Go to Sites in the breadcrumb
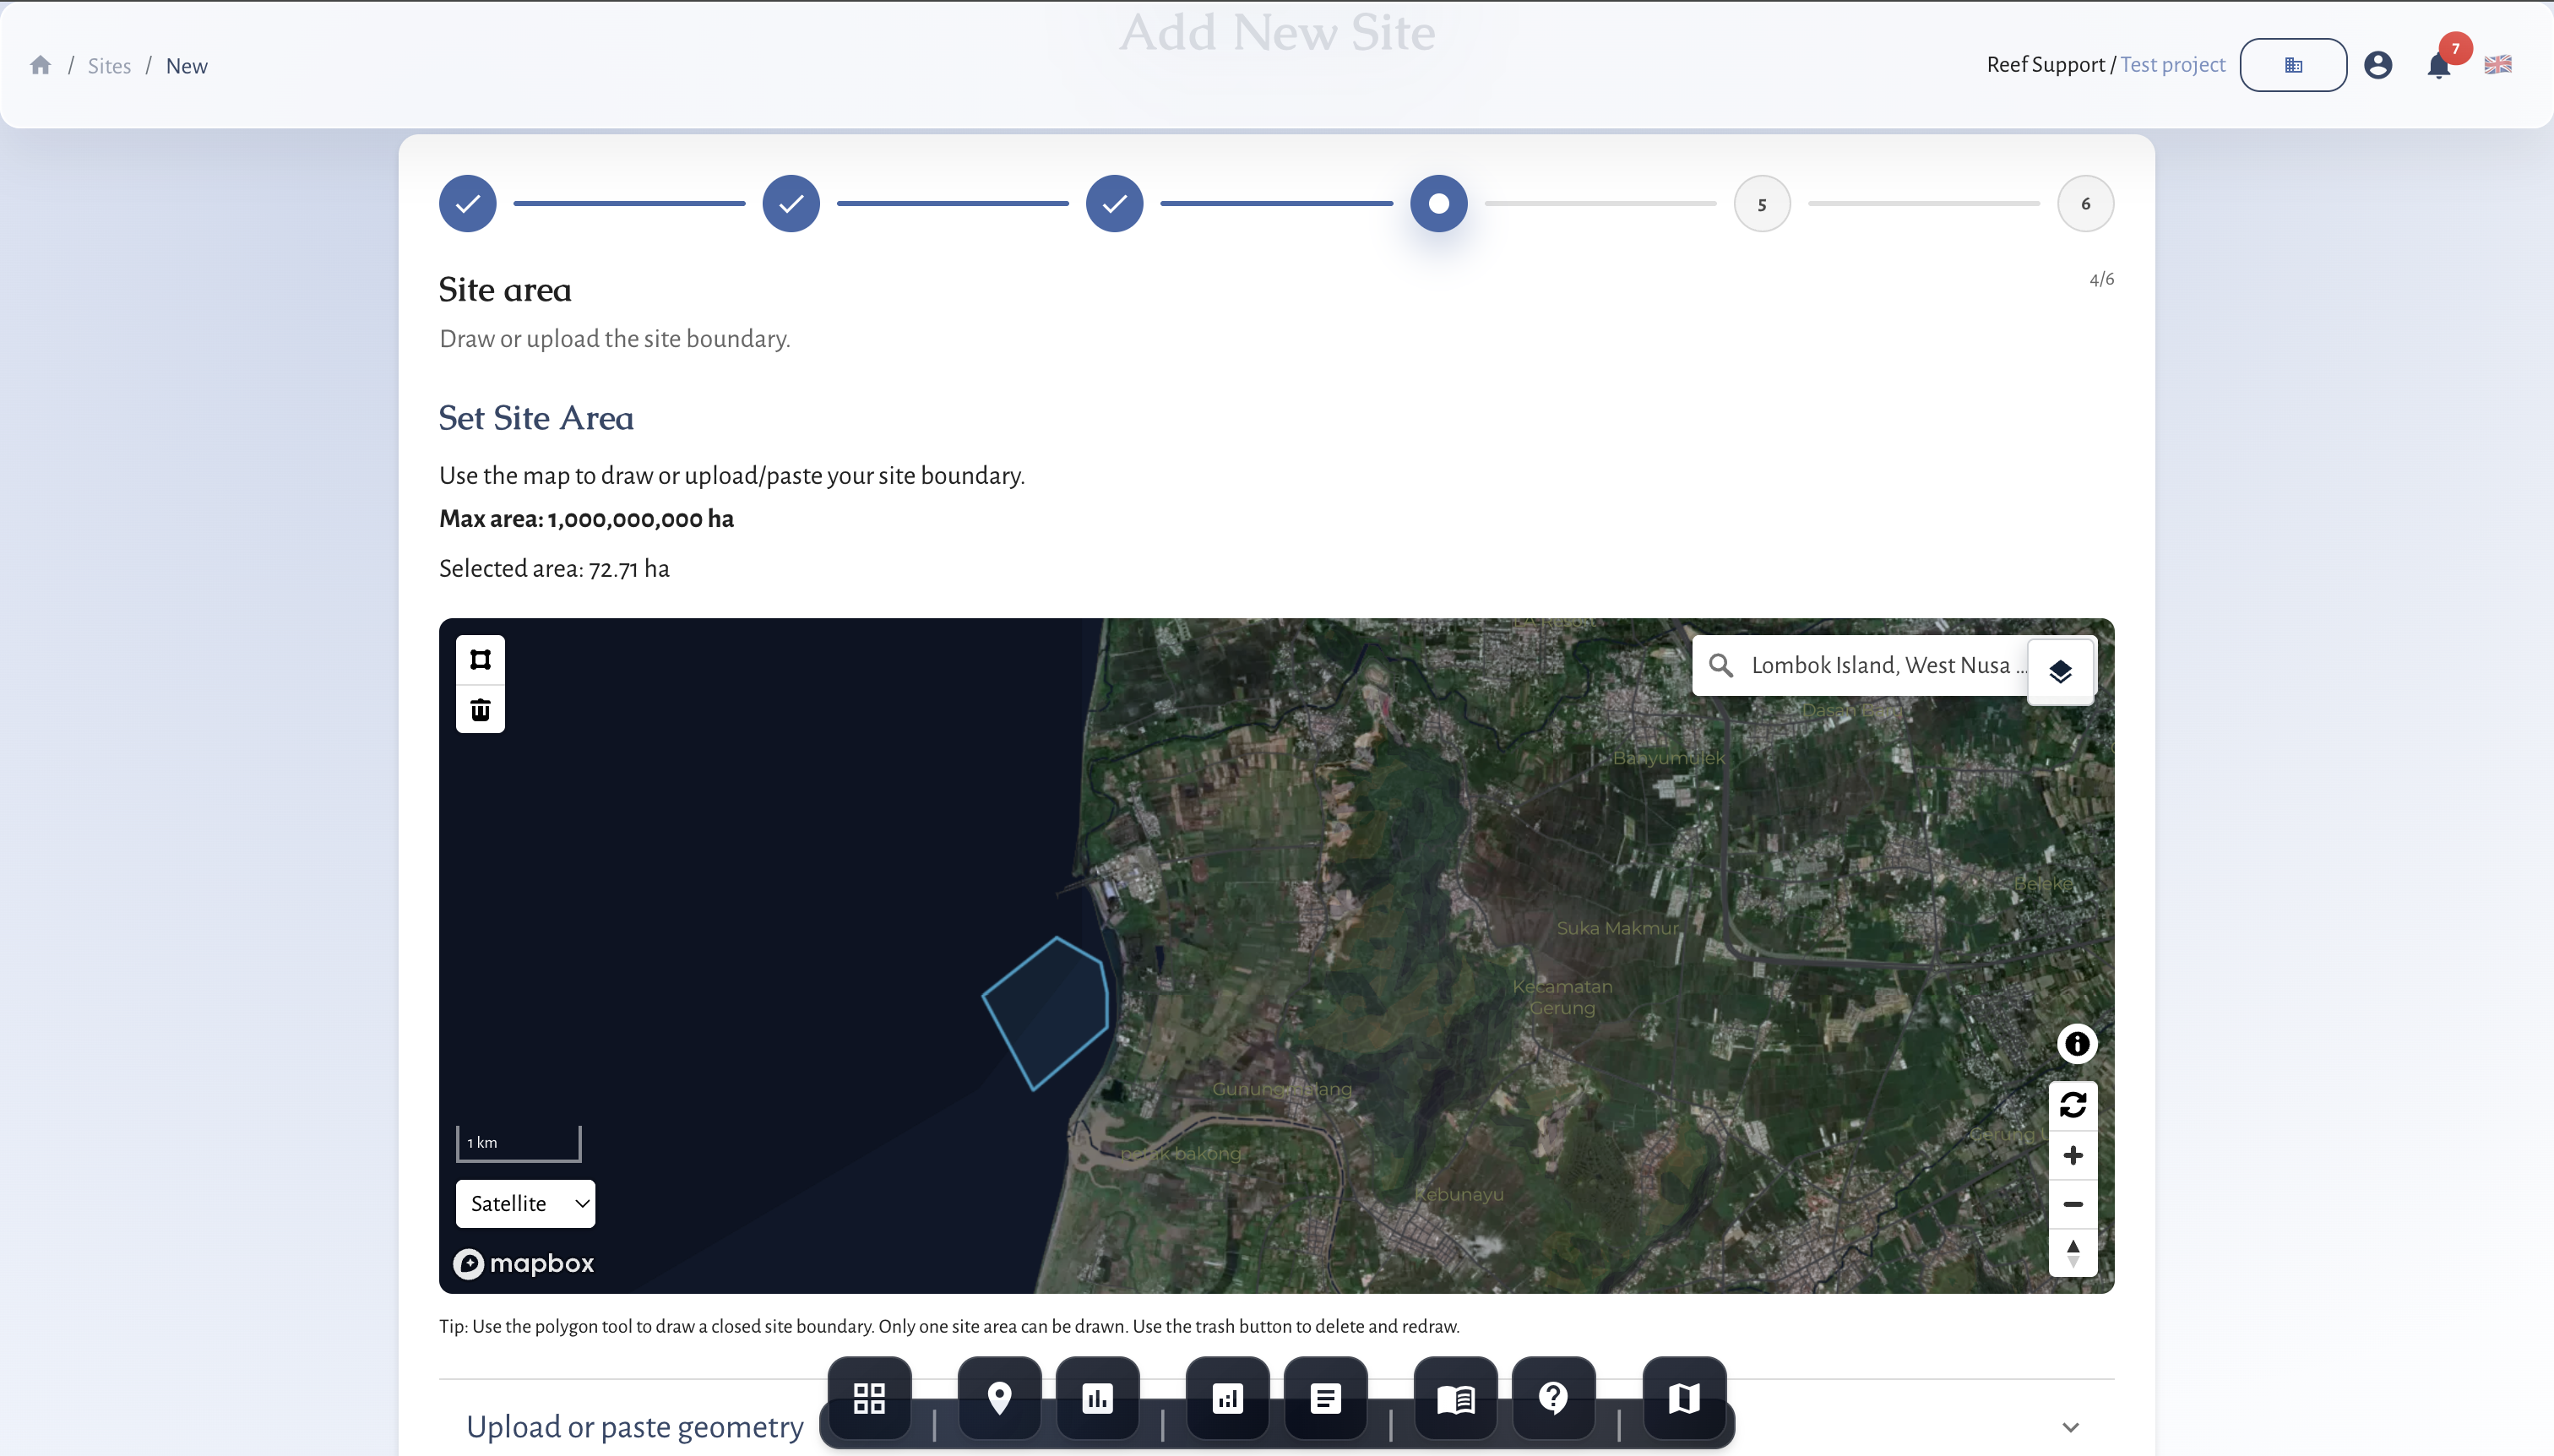 [x=110, y=65]
